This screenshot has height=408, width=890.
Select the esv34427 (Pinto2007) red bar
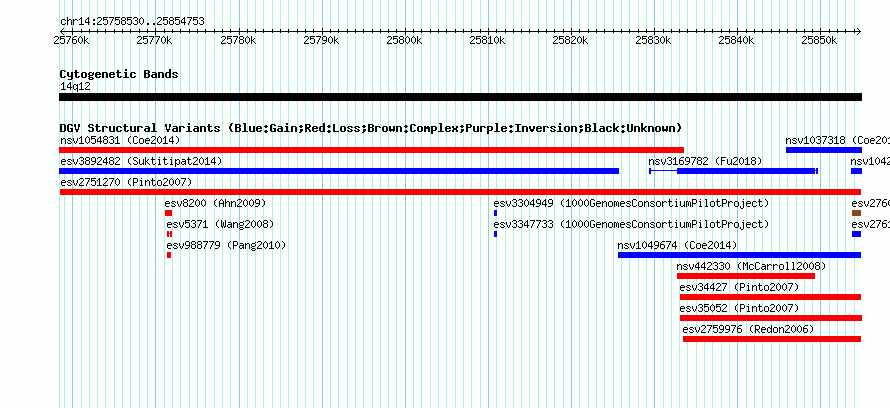coord(770,297)
